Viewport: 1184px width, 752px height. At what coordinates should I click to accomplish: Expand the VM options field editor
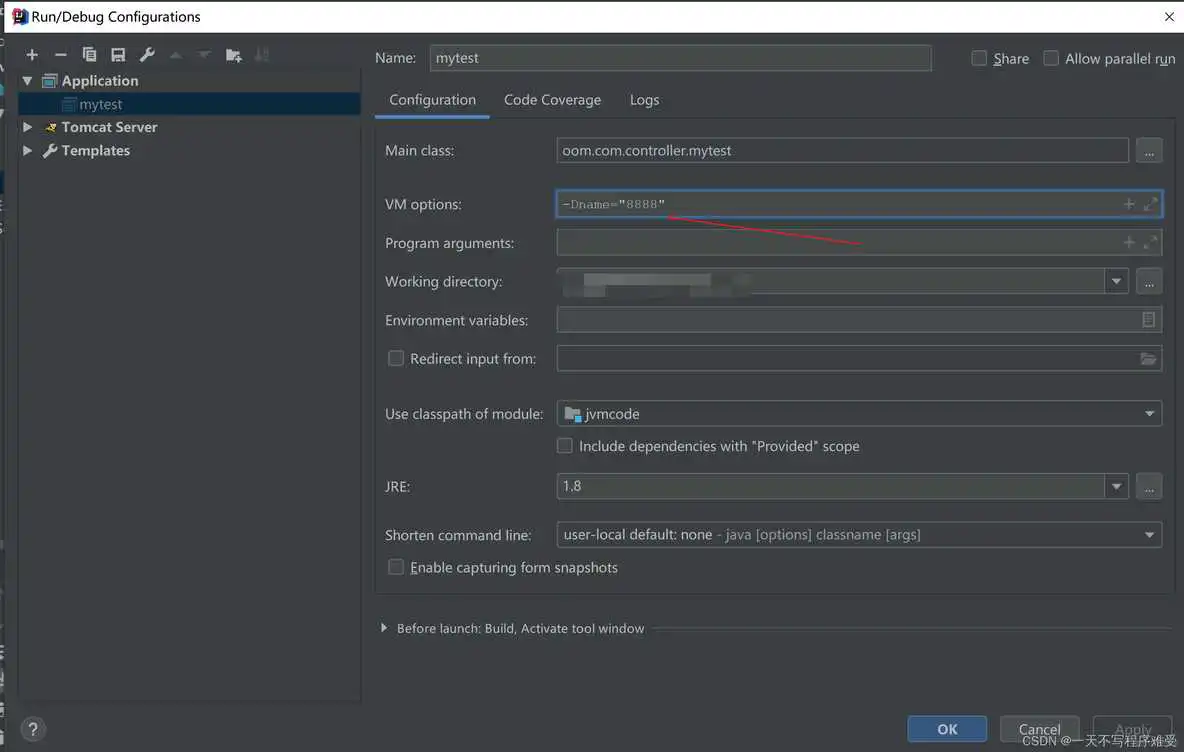[x=1150, y=204]
